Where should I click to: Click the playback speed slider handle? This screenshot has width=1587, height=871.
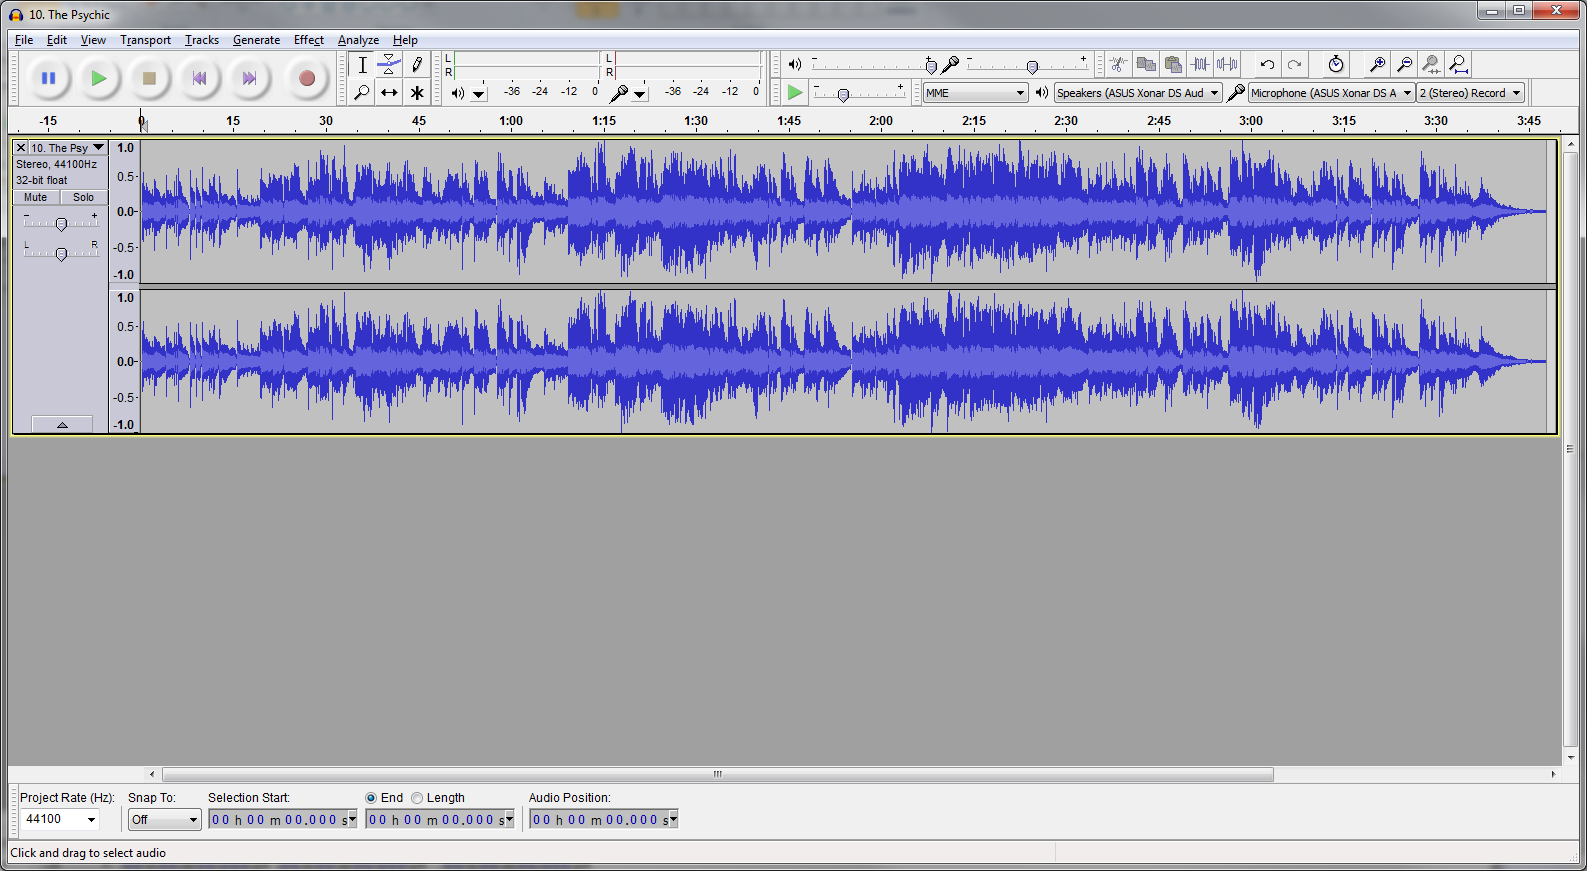[843, 95]
